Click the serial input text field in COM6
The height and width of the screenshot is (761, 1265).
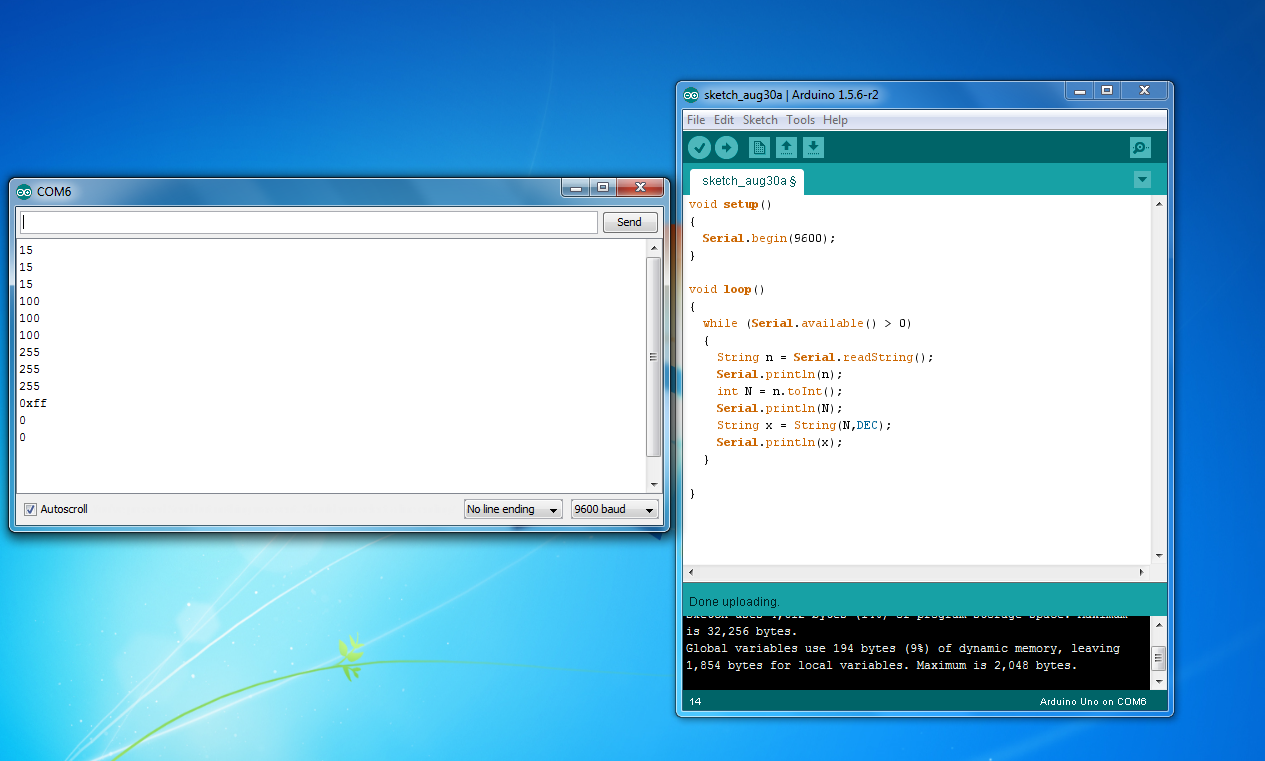(x=309, y=222)
